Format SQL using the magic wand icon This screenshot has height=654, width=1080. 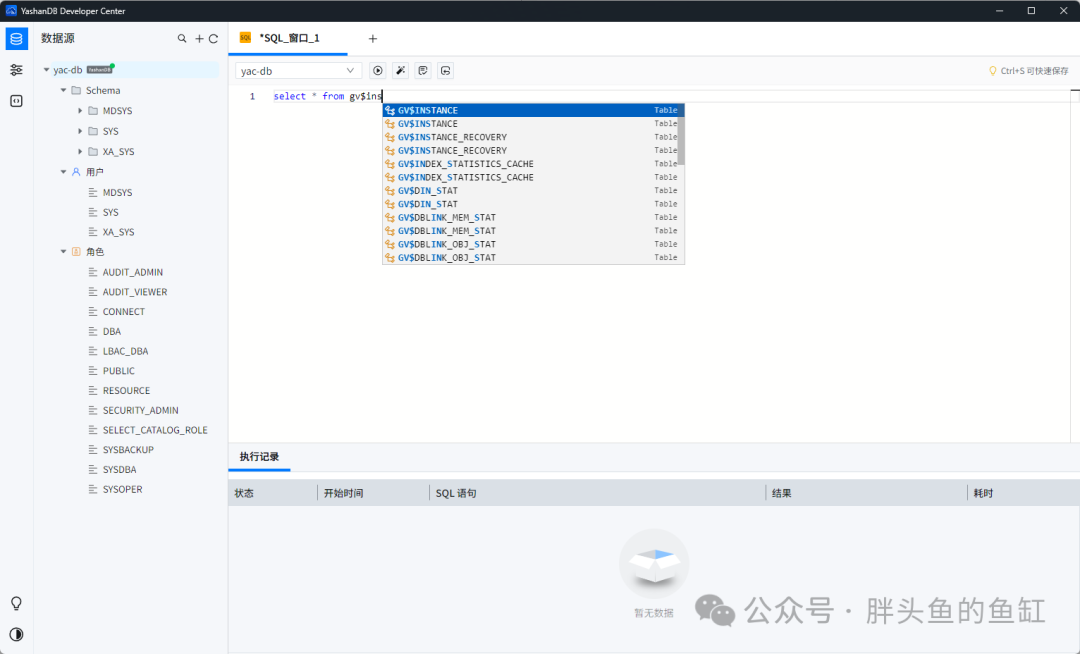coord(400,71)
